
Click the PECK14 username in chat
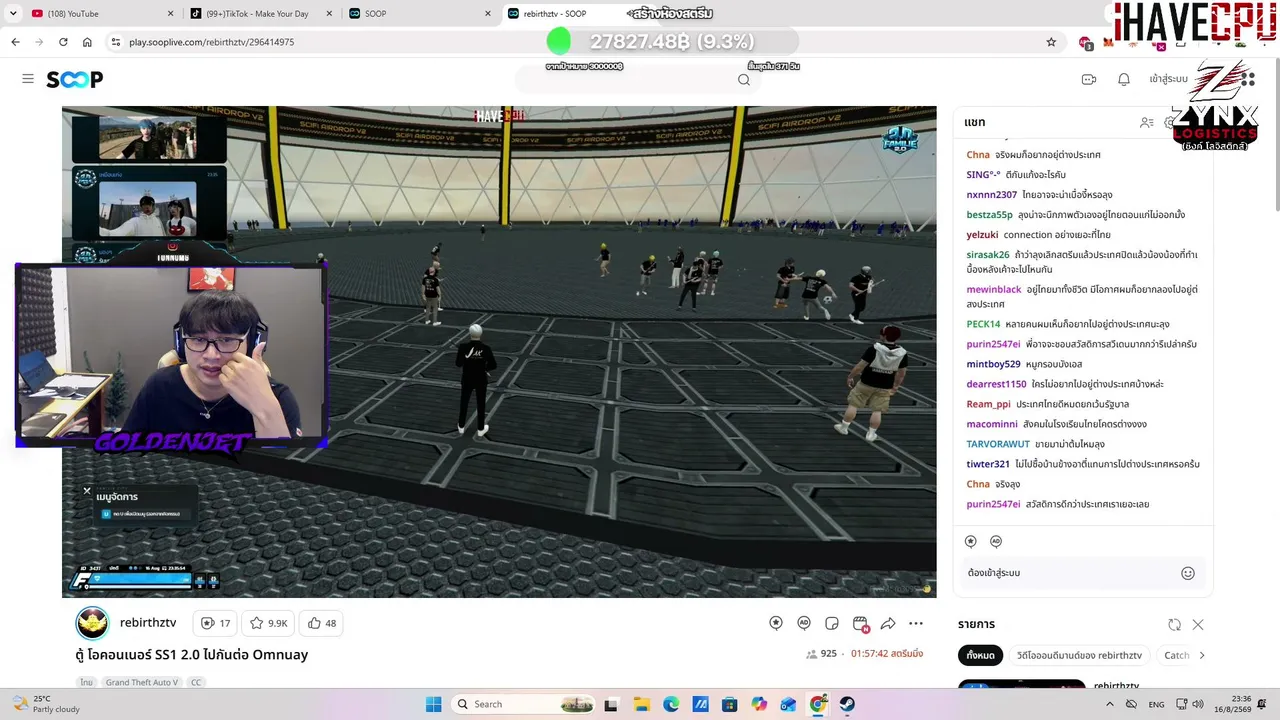983,324
